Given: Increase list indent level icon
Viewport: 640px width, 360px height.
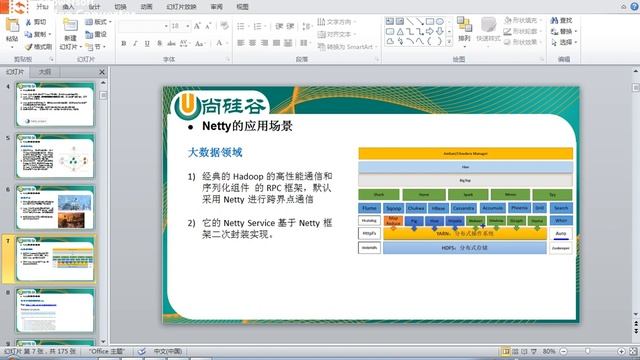Looking at the screenshot, I should [x=290, y=26].
